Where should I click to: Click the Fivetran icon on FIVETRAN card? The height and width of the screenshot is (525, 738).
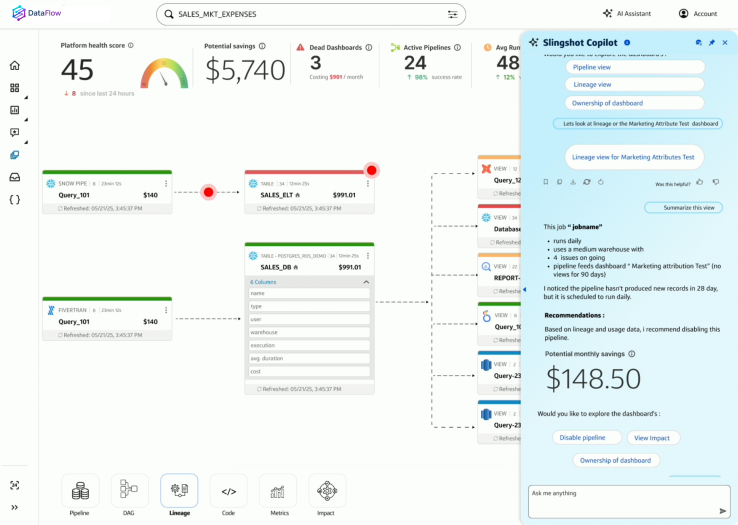click(51, 310)
